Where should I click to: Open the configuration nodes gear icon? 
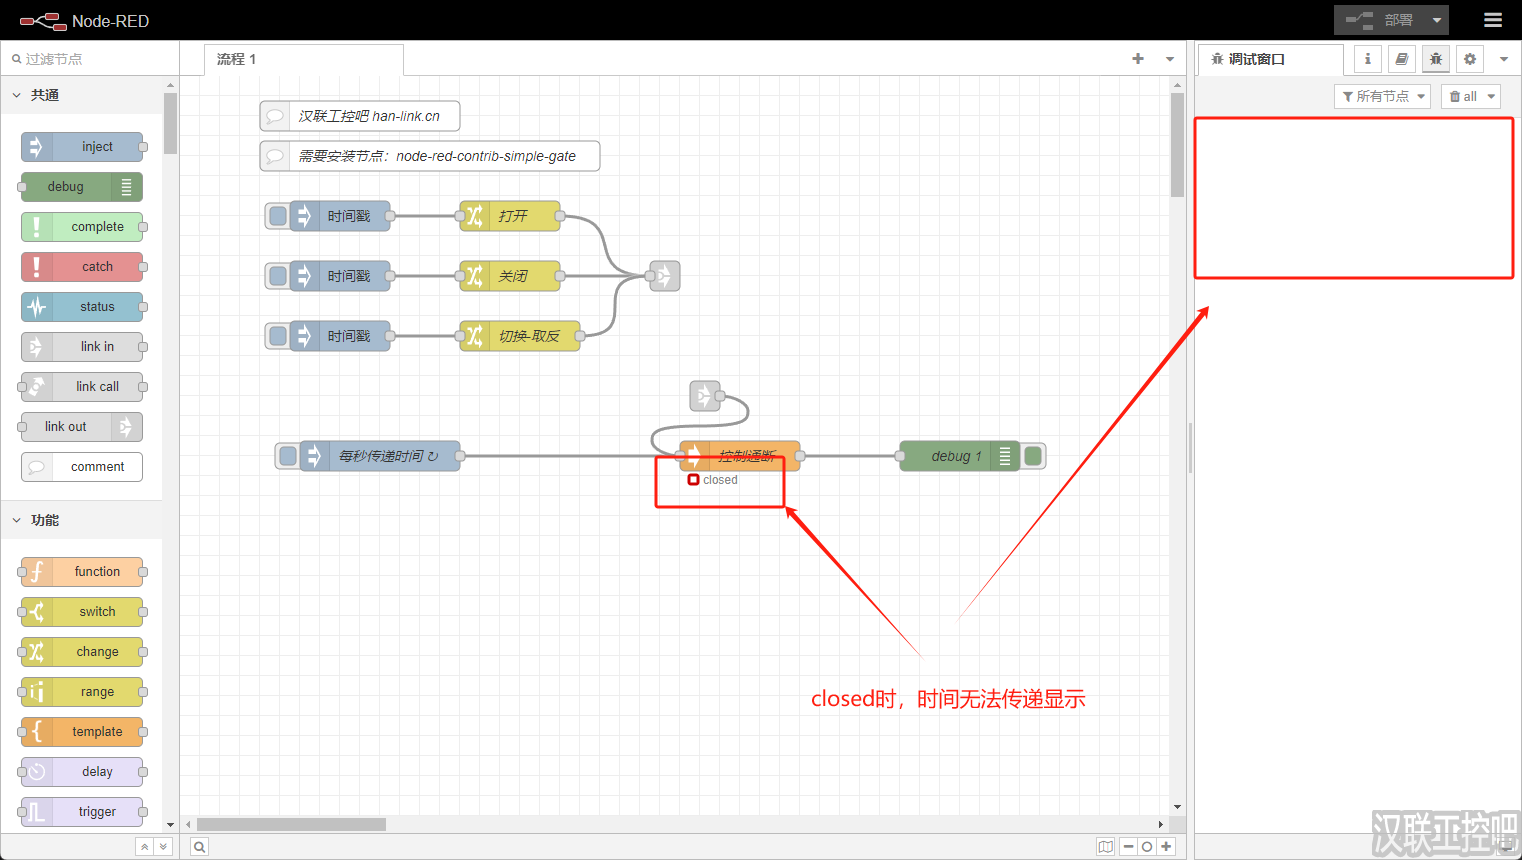pyautogui.click(x=1469, y=59)
